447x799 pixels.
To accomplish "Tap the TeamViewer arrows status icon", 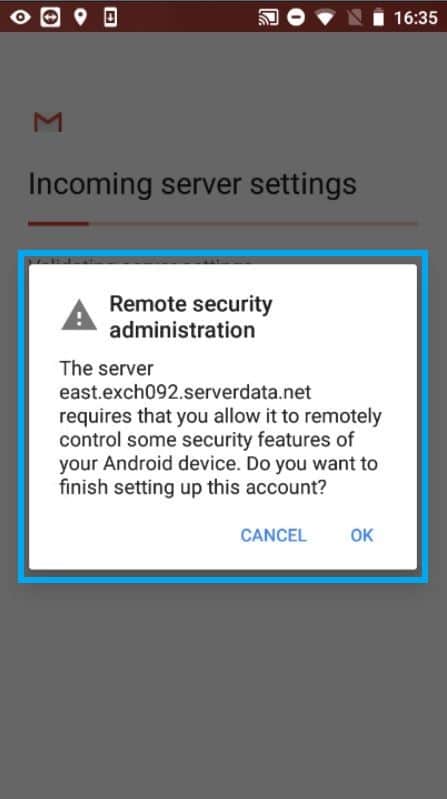I will pyautogui.click(x=50, y=17).
